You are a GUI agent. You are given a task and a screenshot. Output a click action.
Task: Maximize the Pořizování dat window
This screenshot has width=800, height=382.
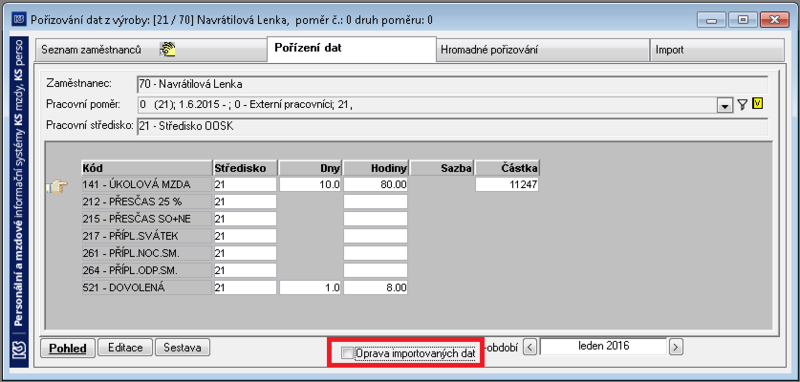click(x=742, y=20)
